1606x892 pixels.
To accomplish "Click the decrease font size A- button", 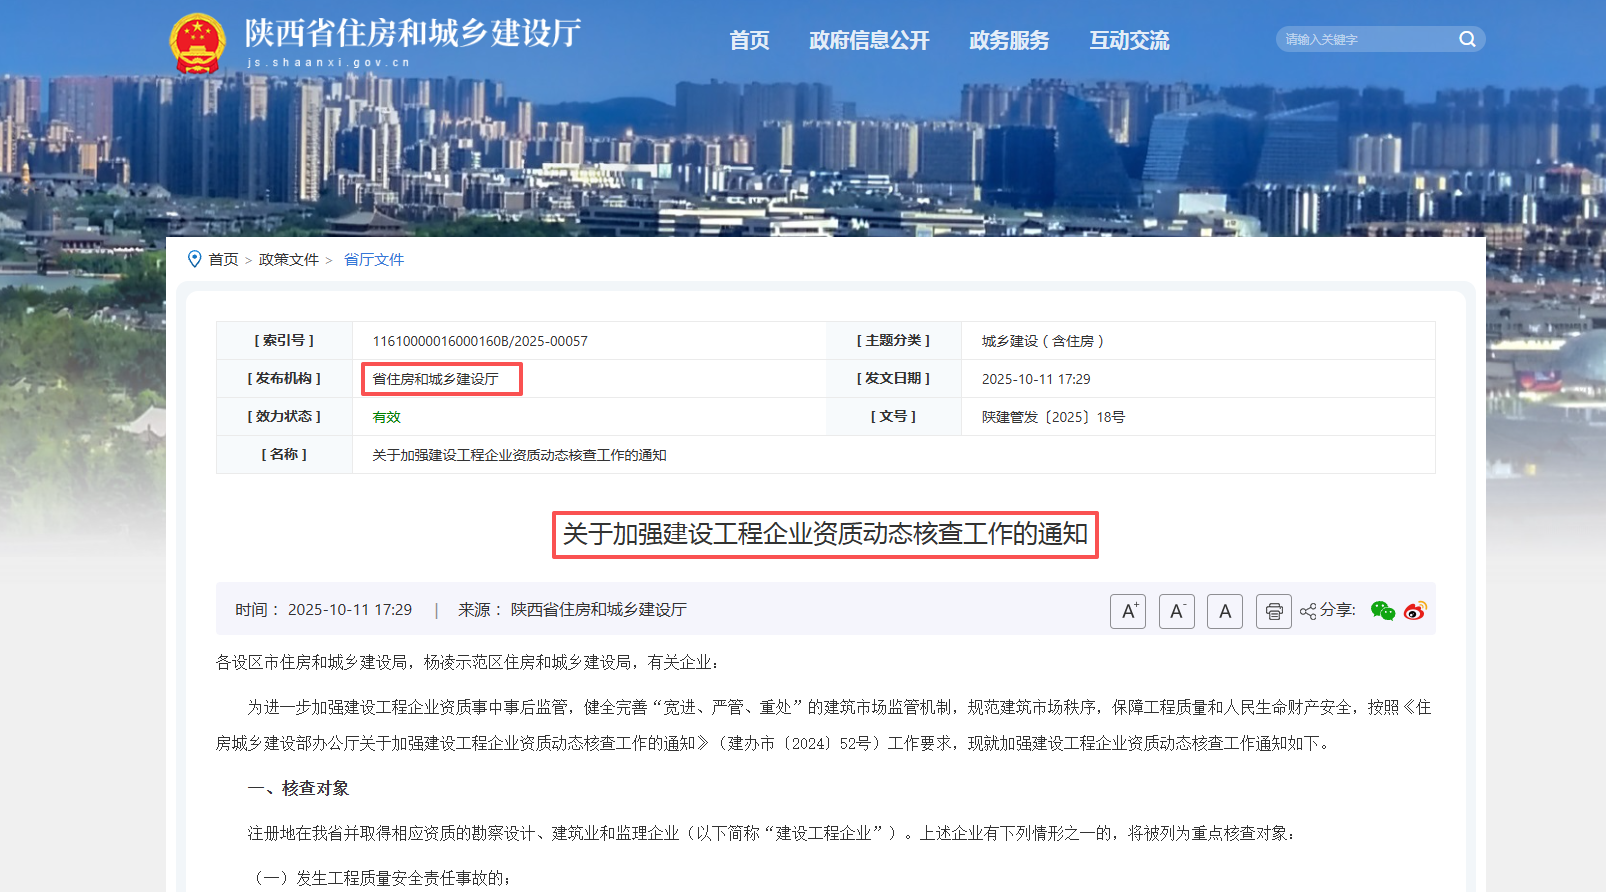I will click(x=1176, y=611).
